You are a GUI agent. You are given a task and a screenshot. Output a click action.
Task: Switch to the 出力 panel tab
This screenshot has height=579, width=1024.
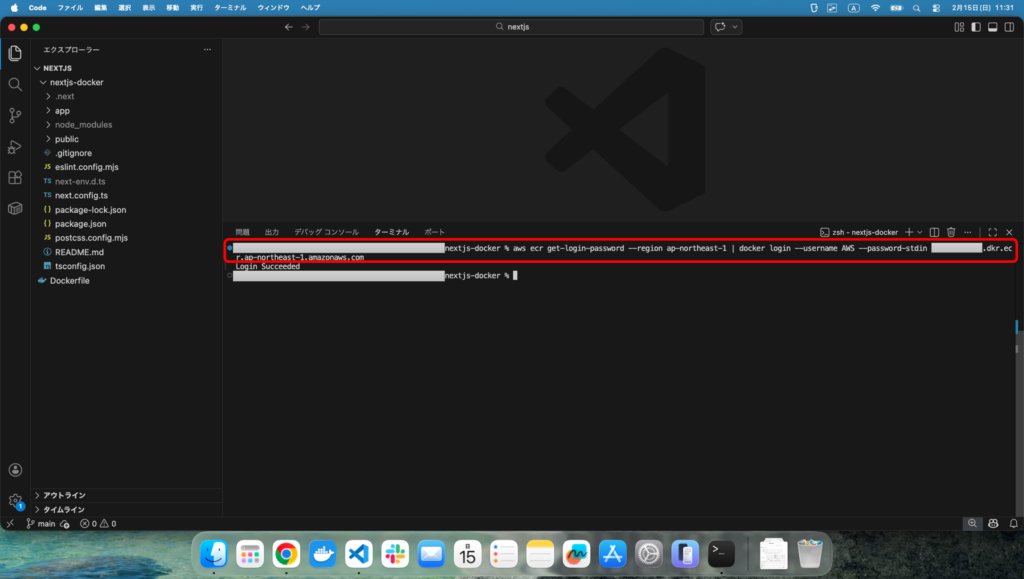[272, 232]
